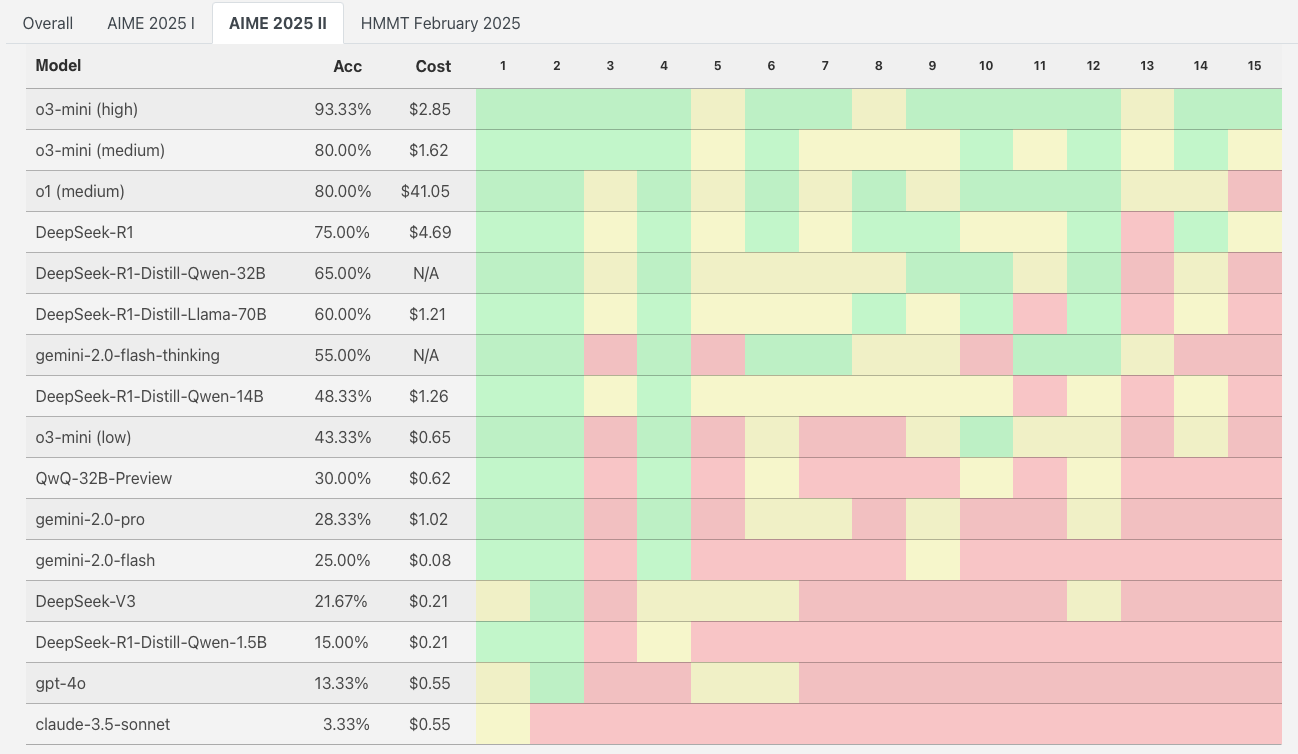Click the N/A cost for DeepSeek-R1-Distill-Qwen-32B
Viewport: 1298px width, 754px height.
coord(431,273)
